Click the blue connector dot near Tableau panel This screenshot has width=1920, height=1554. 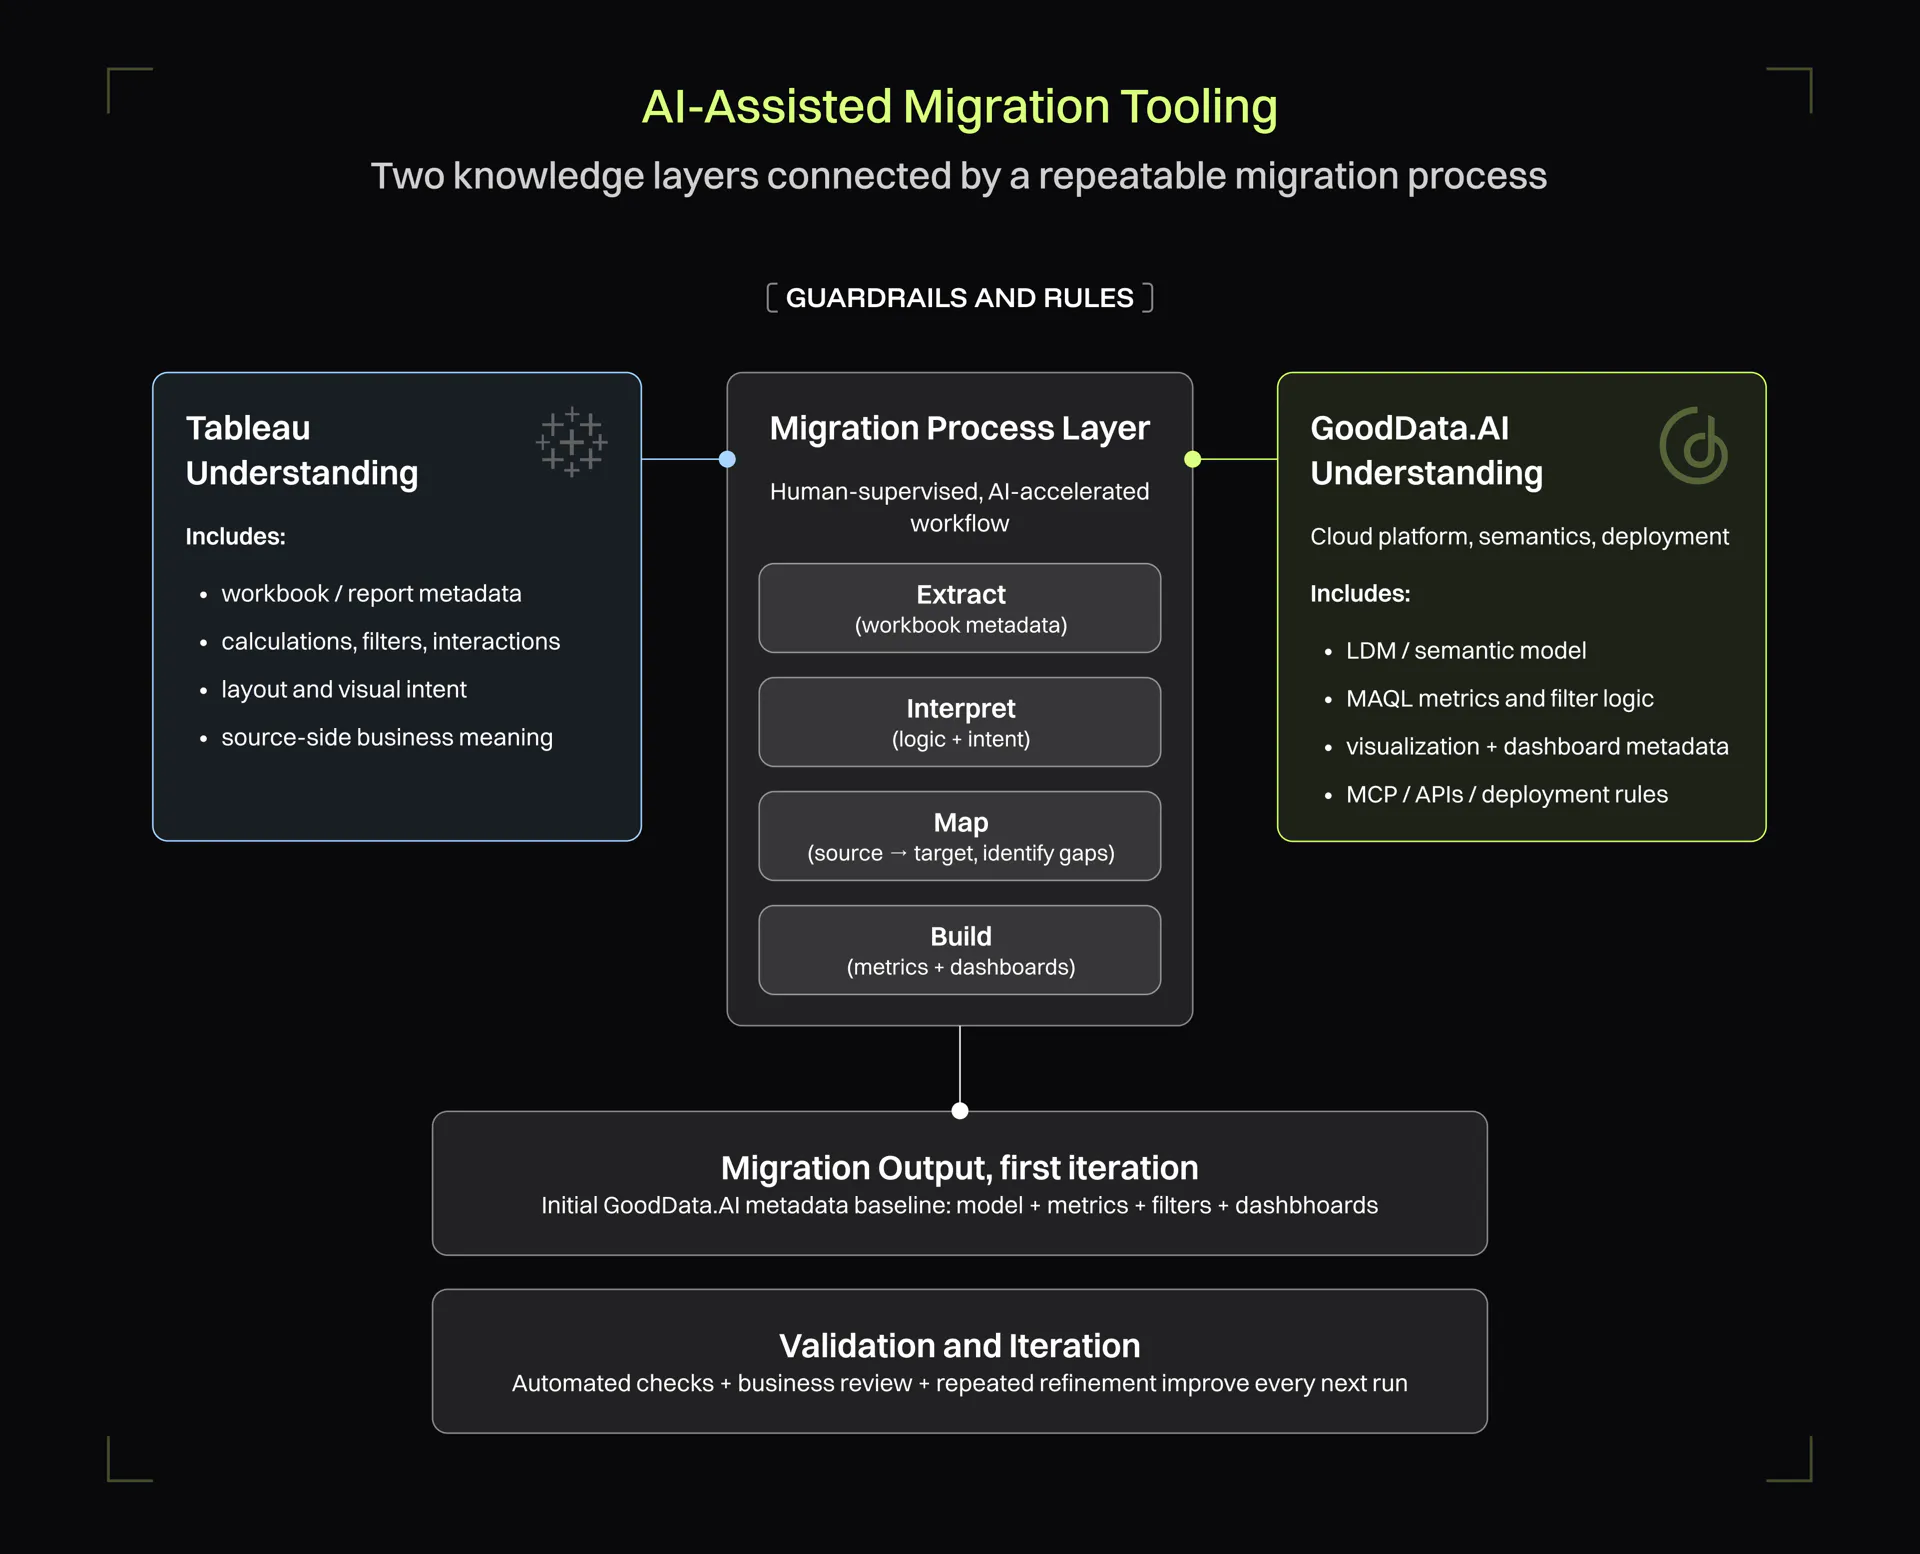(x=727, y=459)
